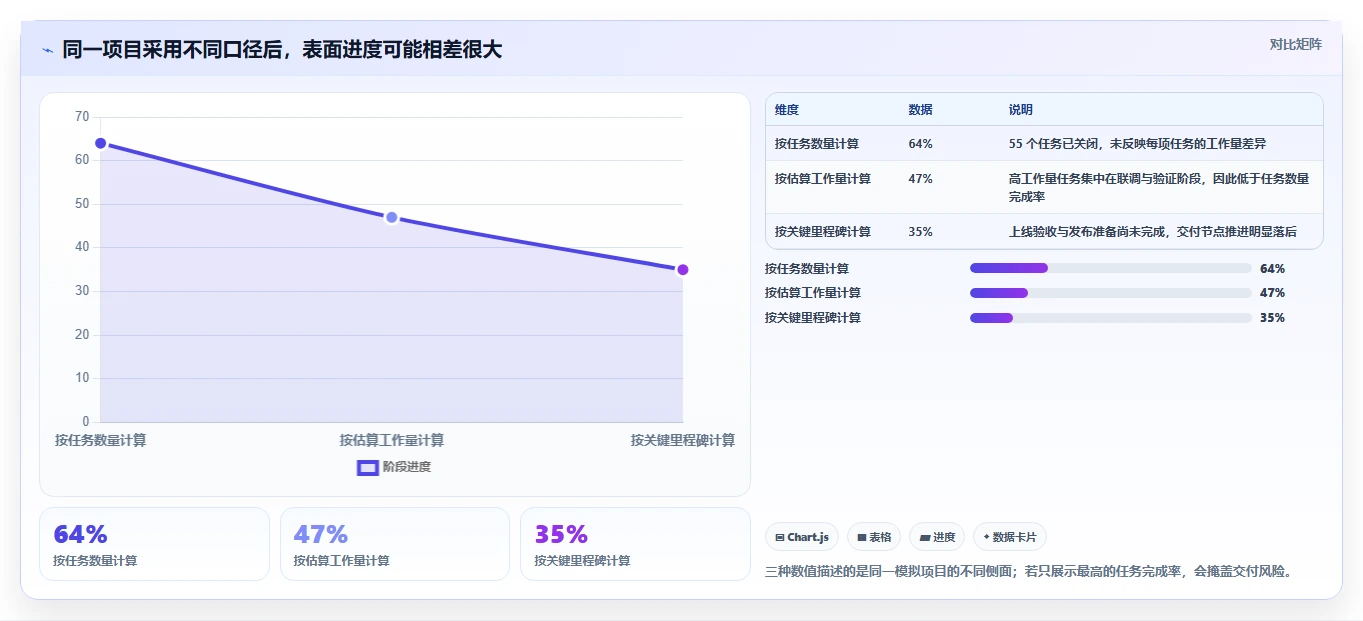Click the 对比矩阵 label in header
The image size is (1363, 621).
click(x=1295, y=44)
